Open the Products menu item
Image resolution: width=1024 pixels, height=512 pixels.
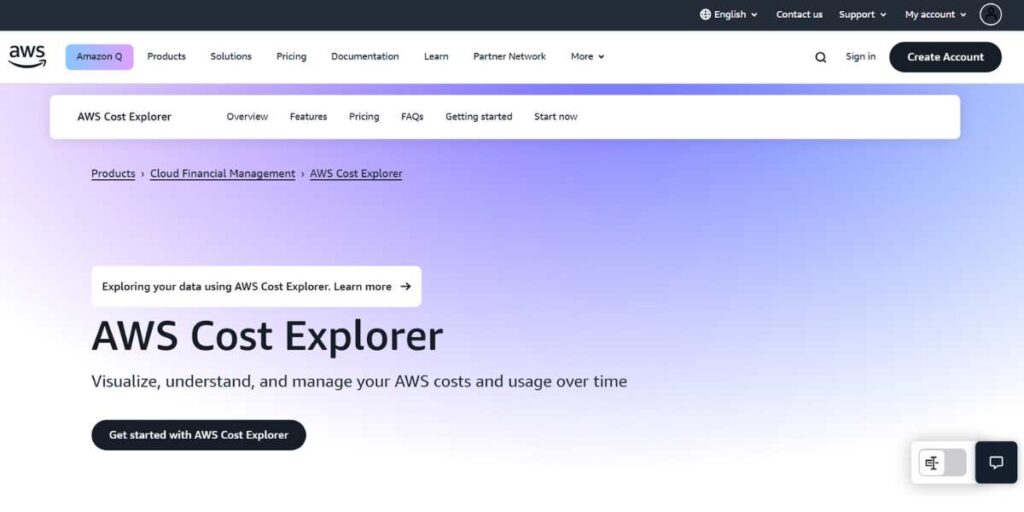pos(166,57)
